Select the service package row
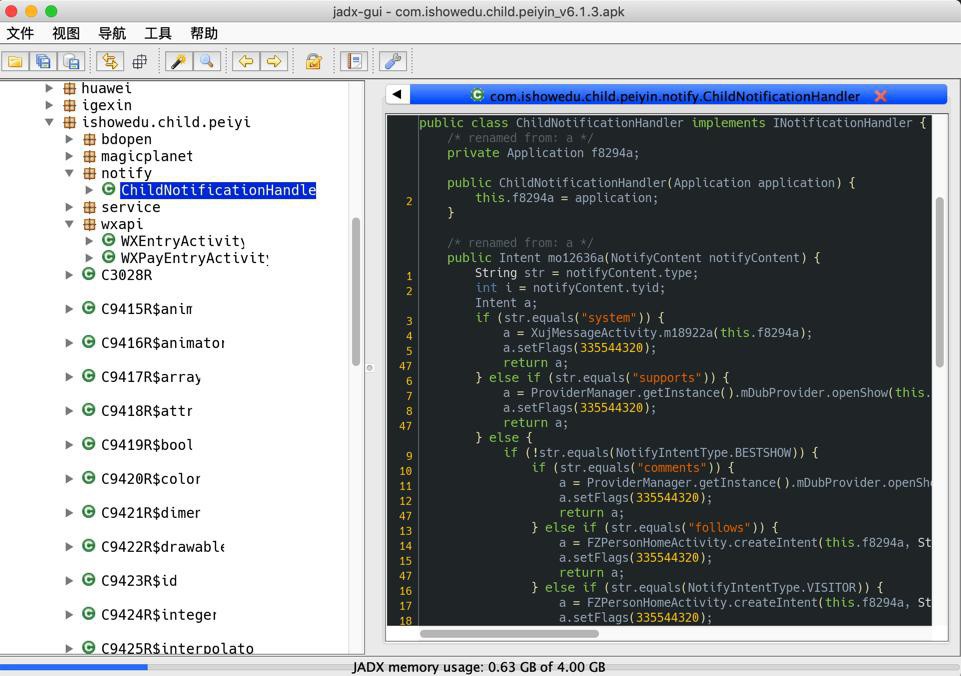The image size is (961, 676). point(131,207)
